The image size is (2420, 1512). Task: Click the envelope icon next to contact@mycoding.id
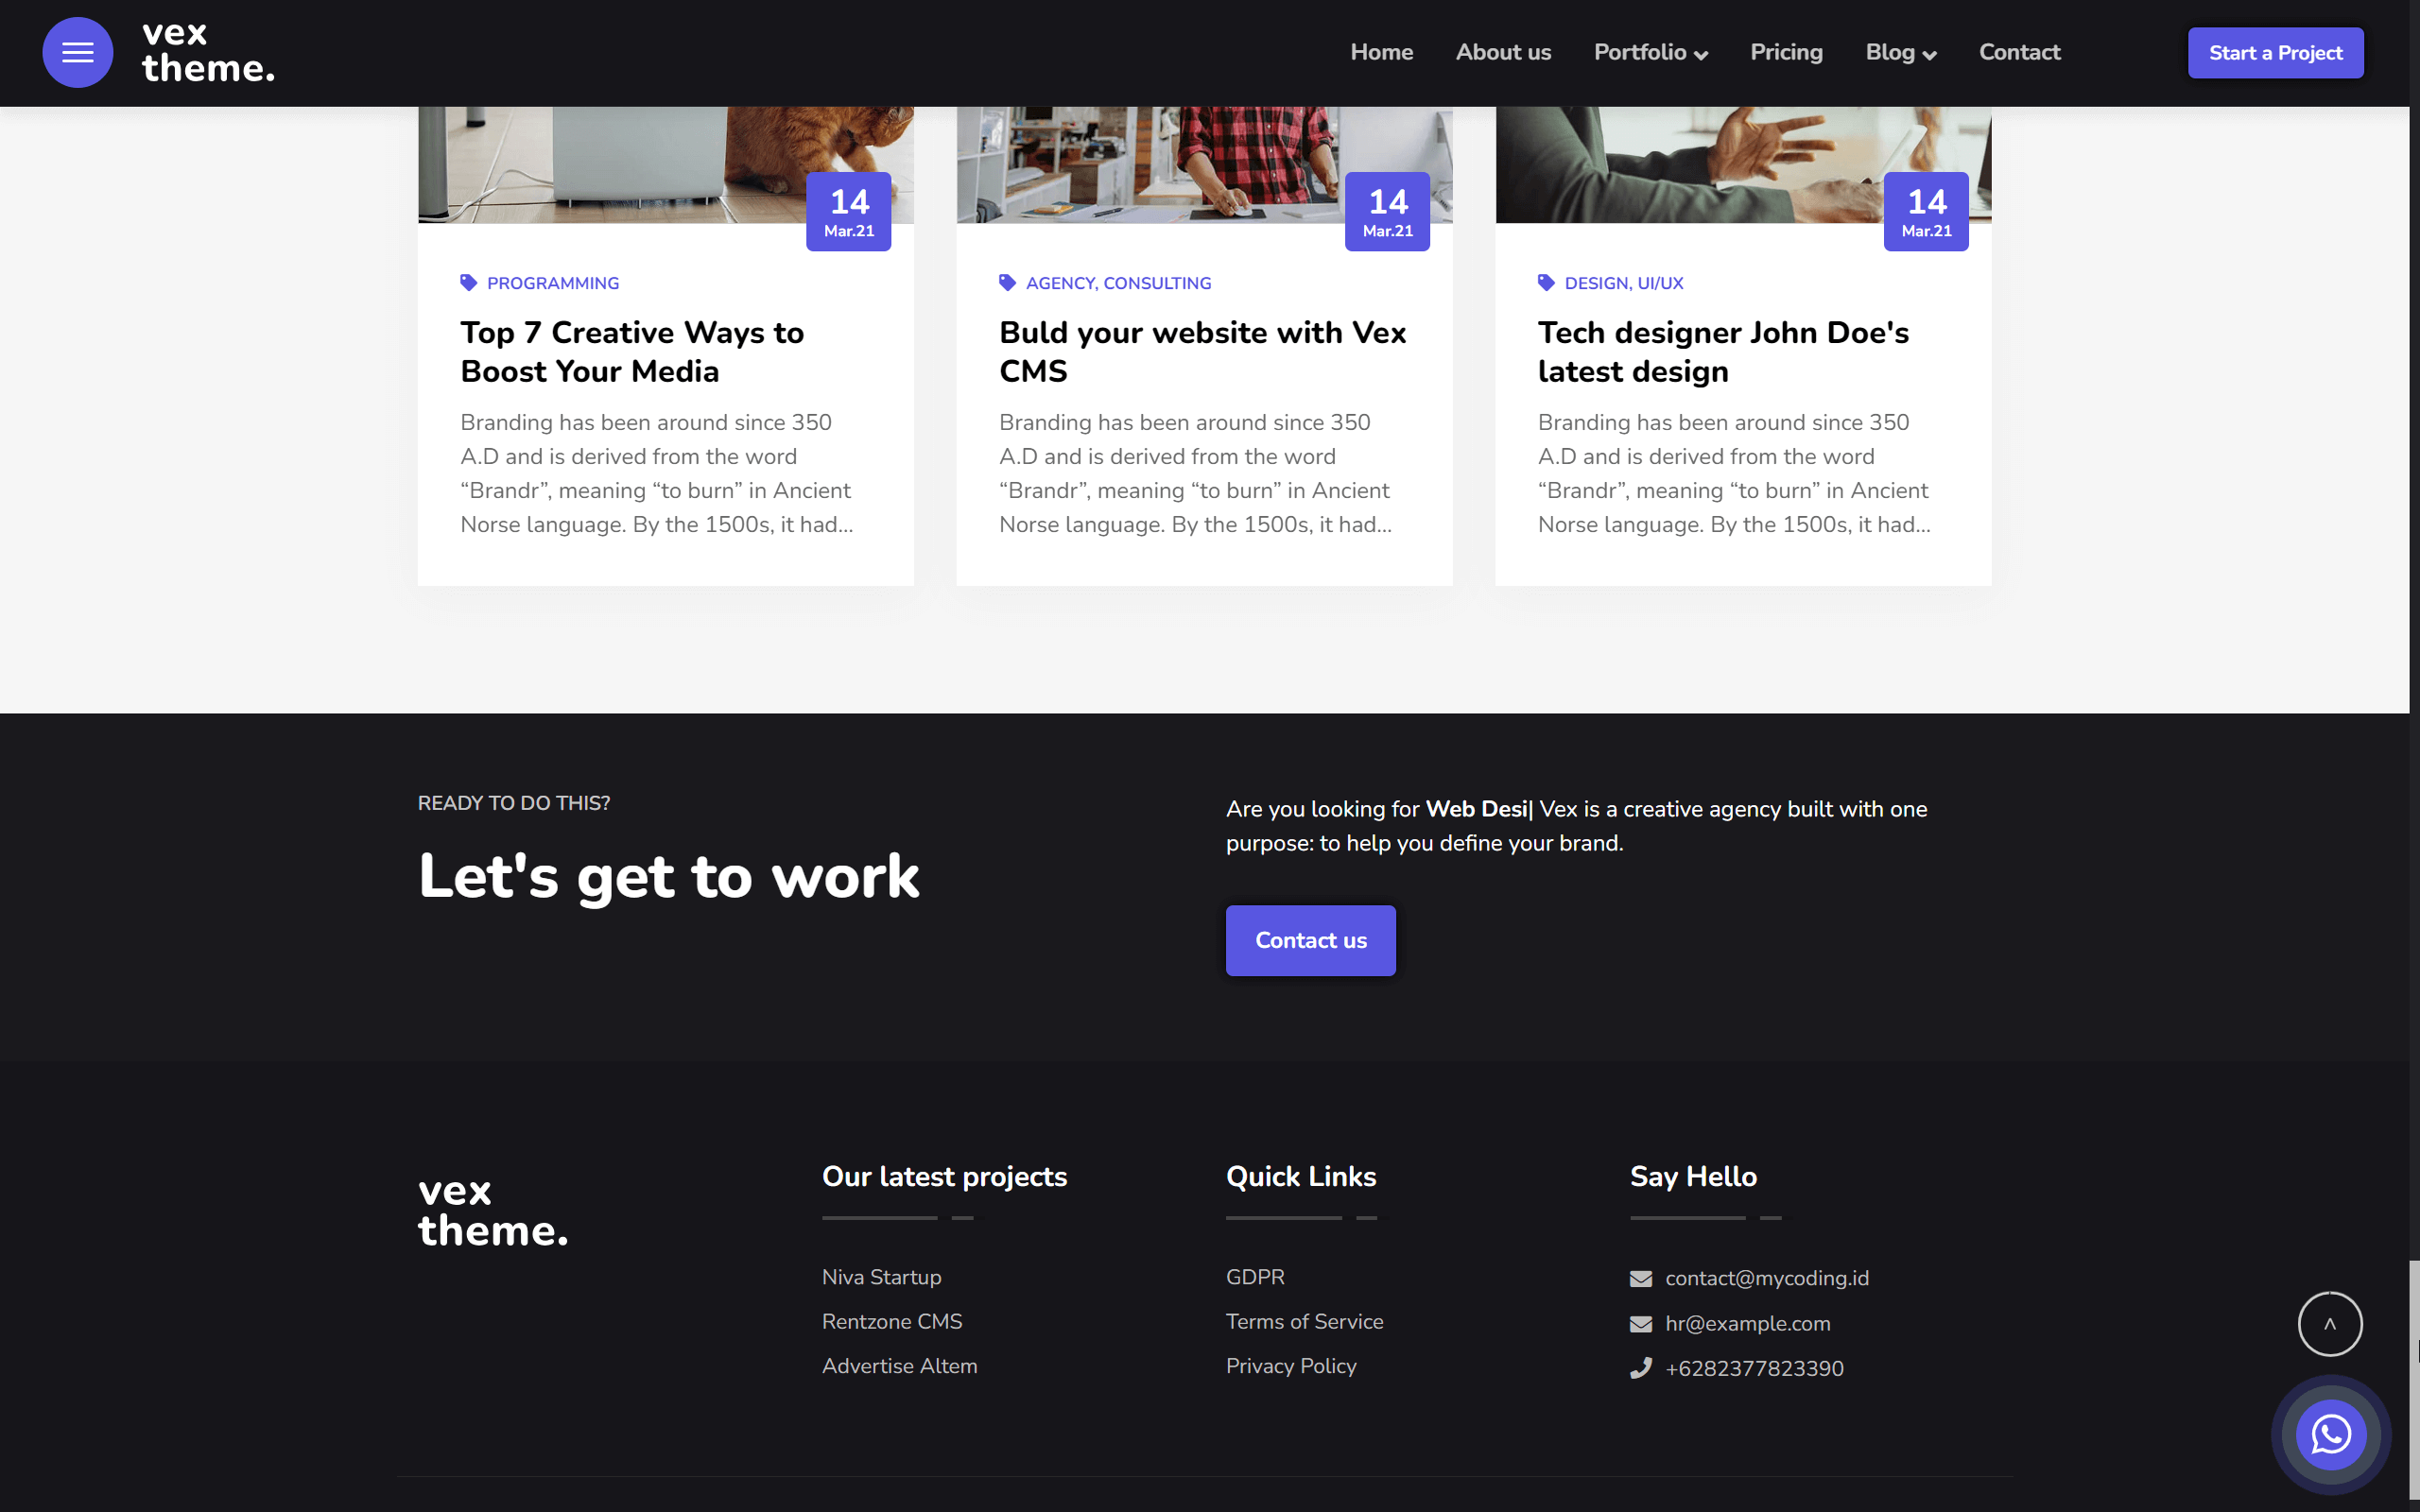[x=1641, y=1279]
